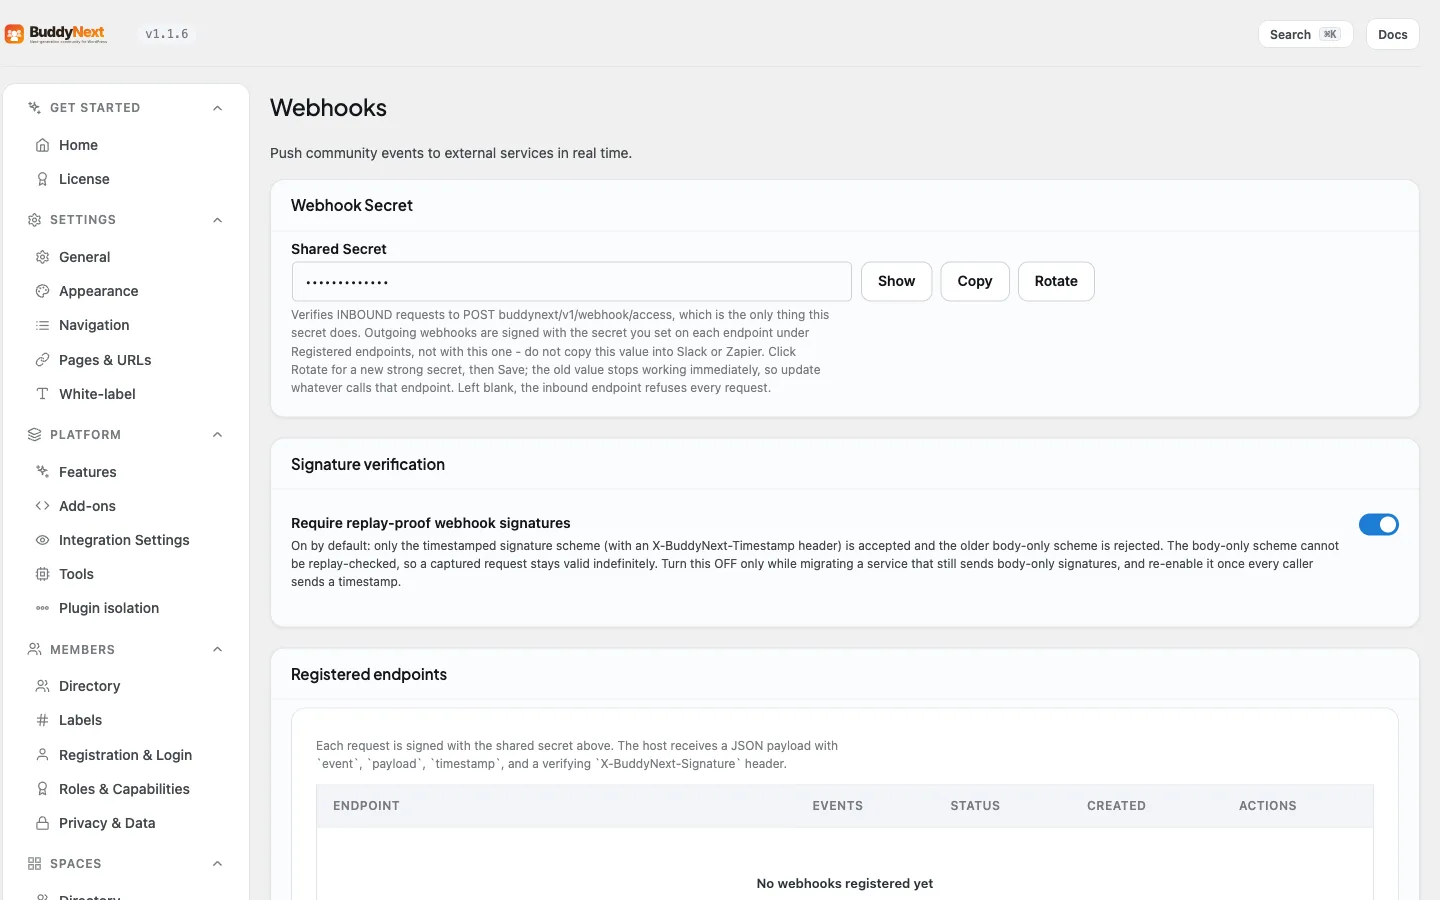The height and width of the screenshot is (900, 1440).
Task: Collapse the Members section chevron
Action: click(218, 650)
